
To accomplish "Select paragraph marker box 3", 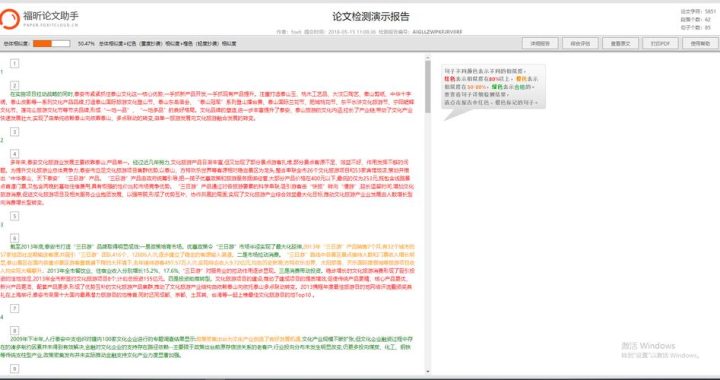I will pyautogui.click(x=15, y=132).
